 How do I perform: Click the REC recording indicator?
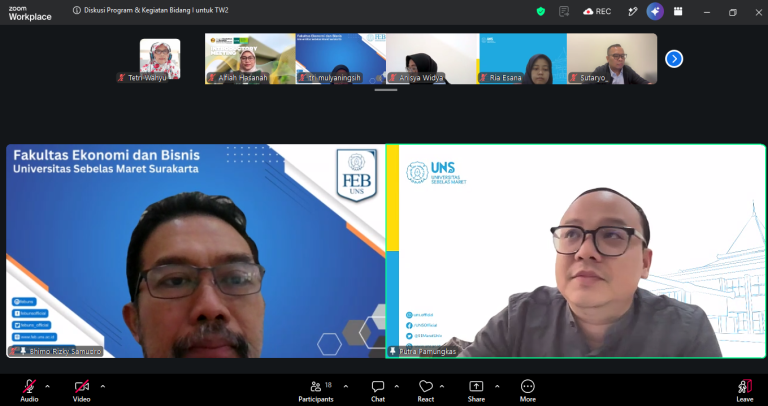[x=597, y=11]
